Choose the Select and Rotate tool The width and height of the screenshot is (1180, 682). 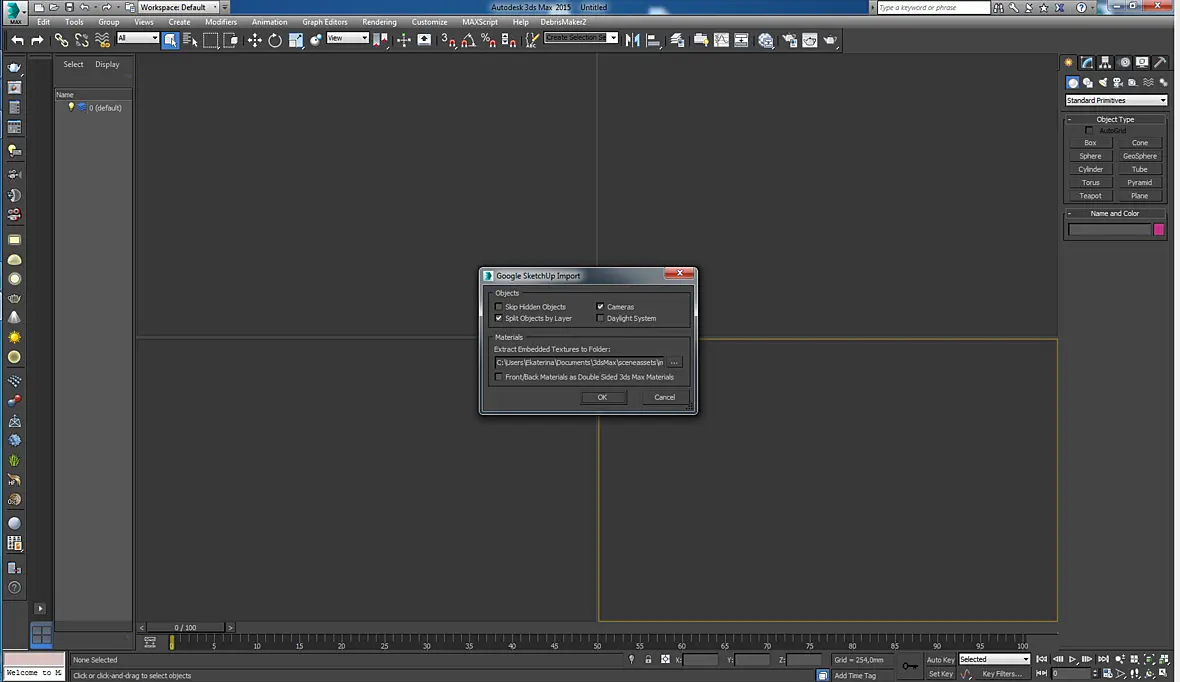pyautogui.click(x=275, y=41)
